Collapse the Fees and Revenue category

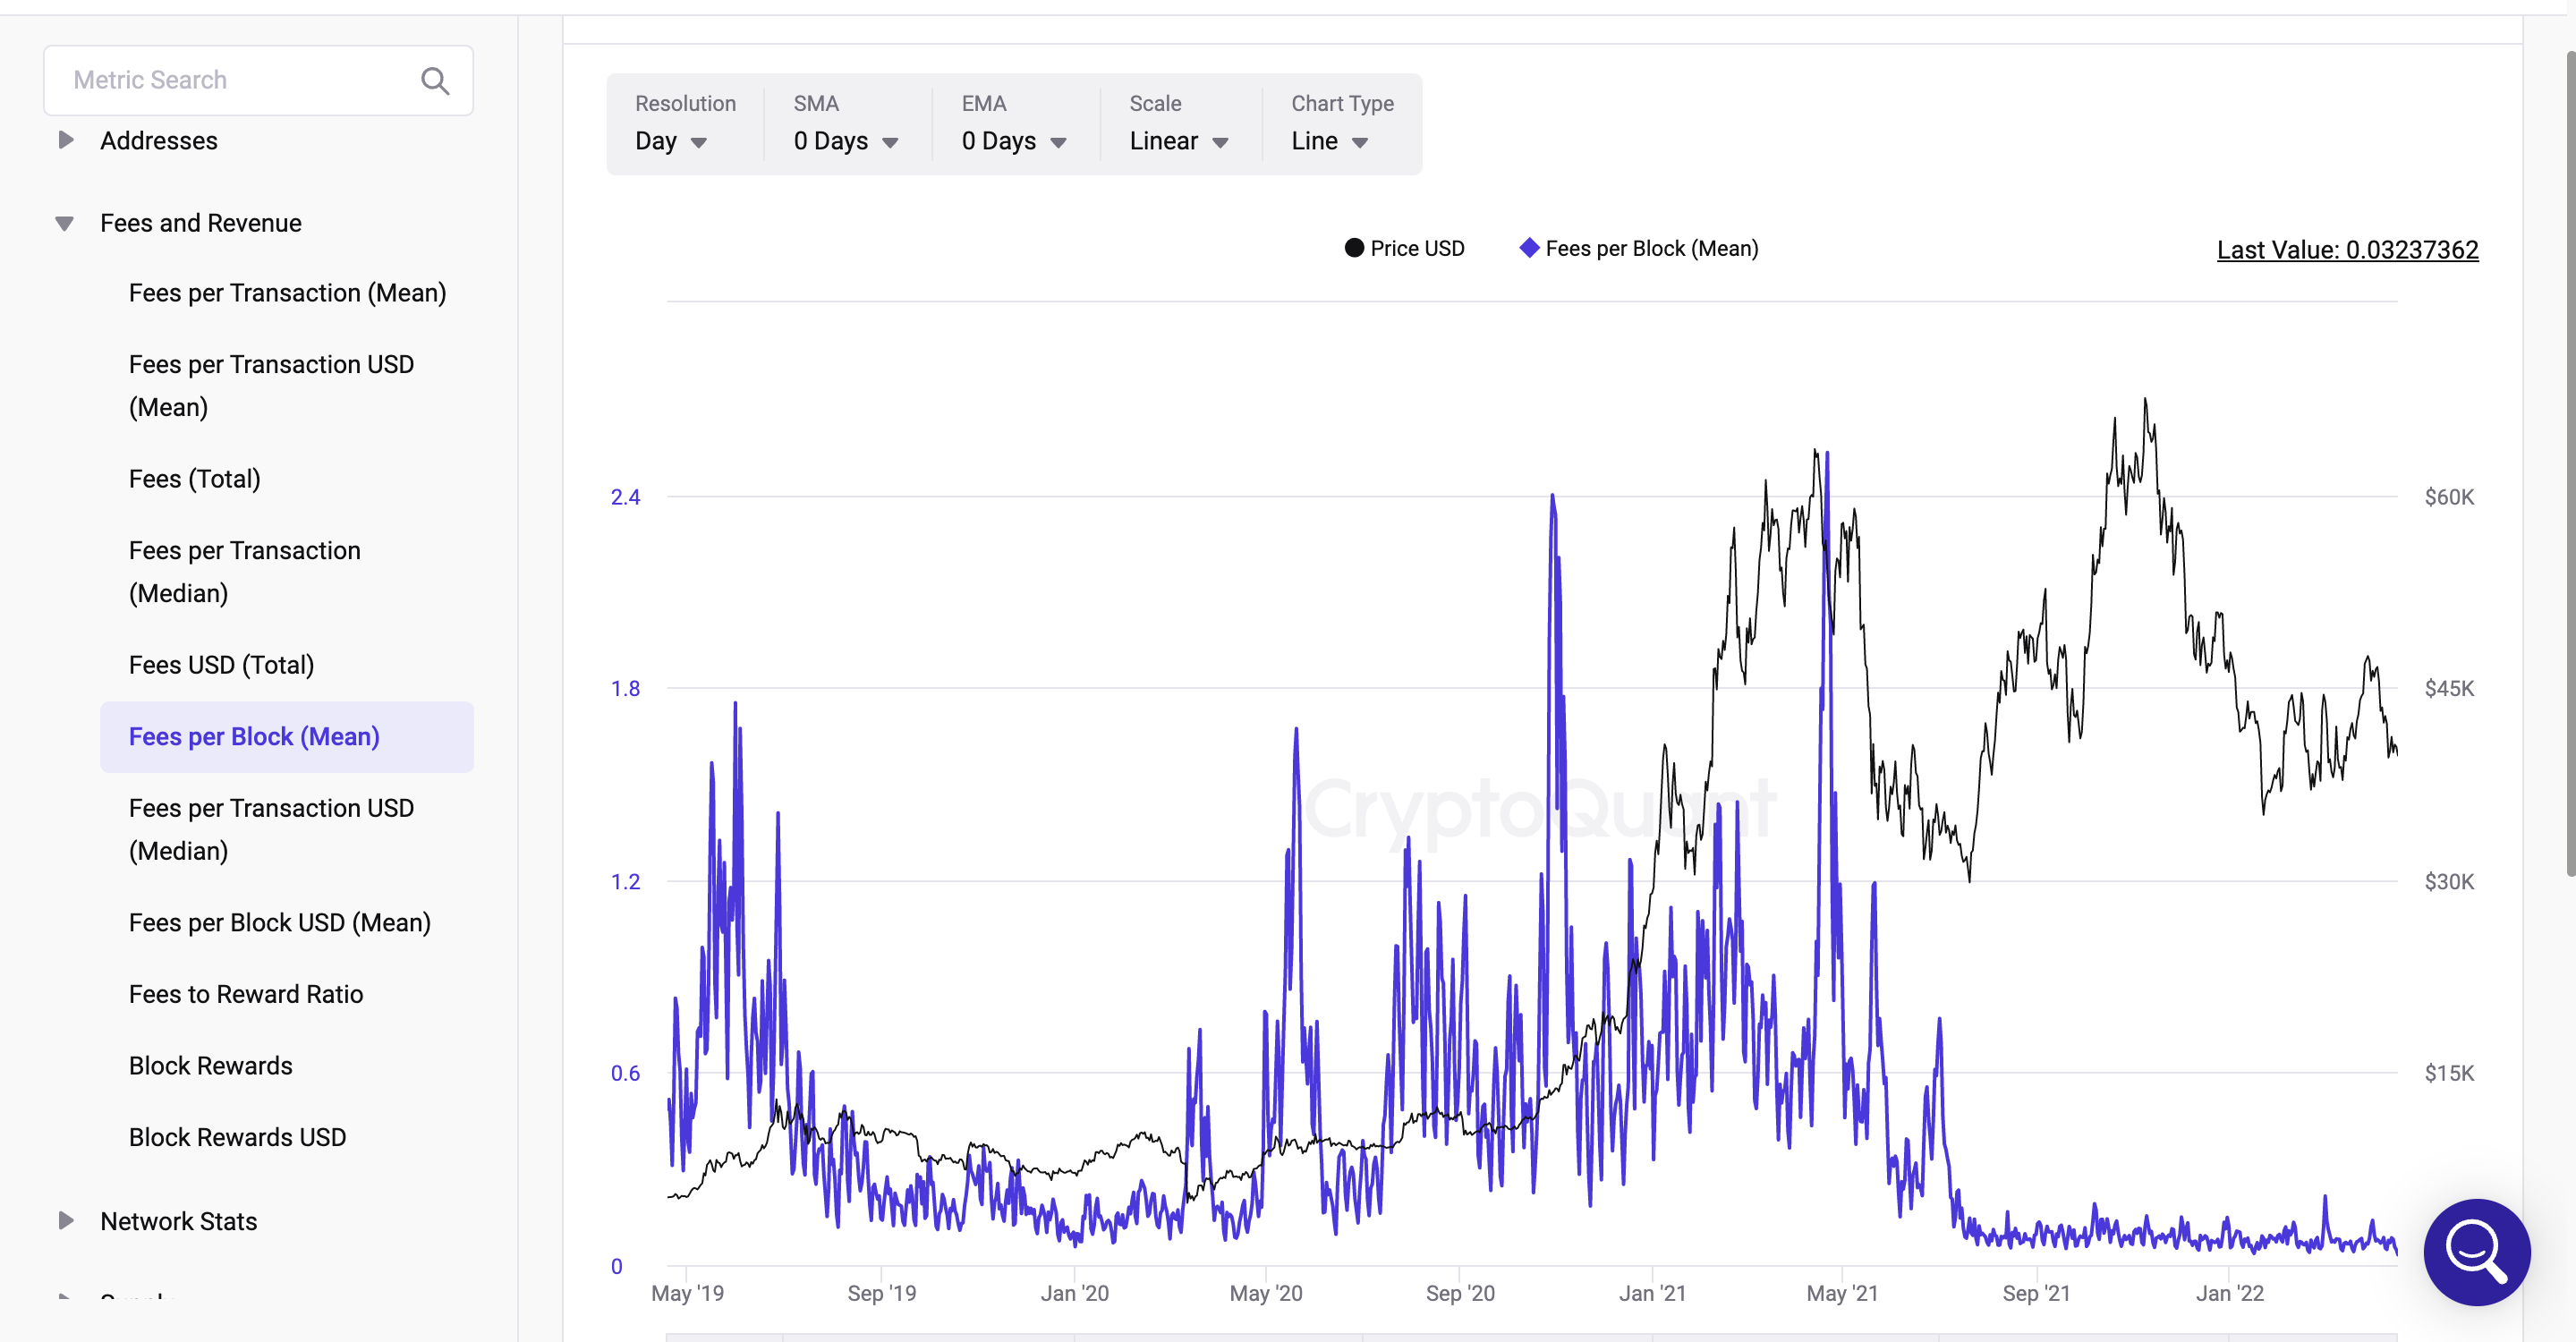(x=64, y=223)
